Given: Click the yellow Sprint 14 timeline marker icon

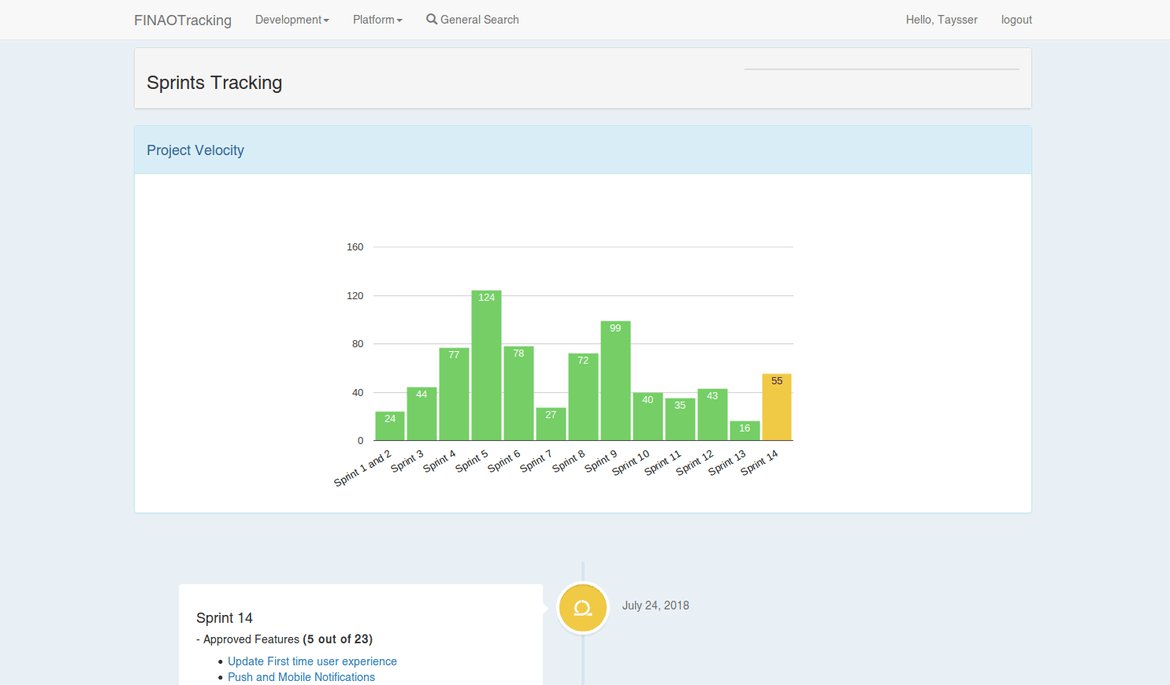Looking at the screenshot, I should click(x=583, y=608).
